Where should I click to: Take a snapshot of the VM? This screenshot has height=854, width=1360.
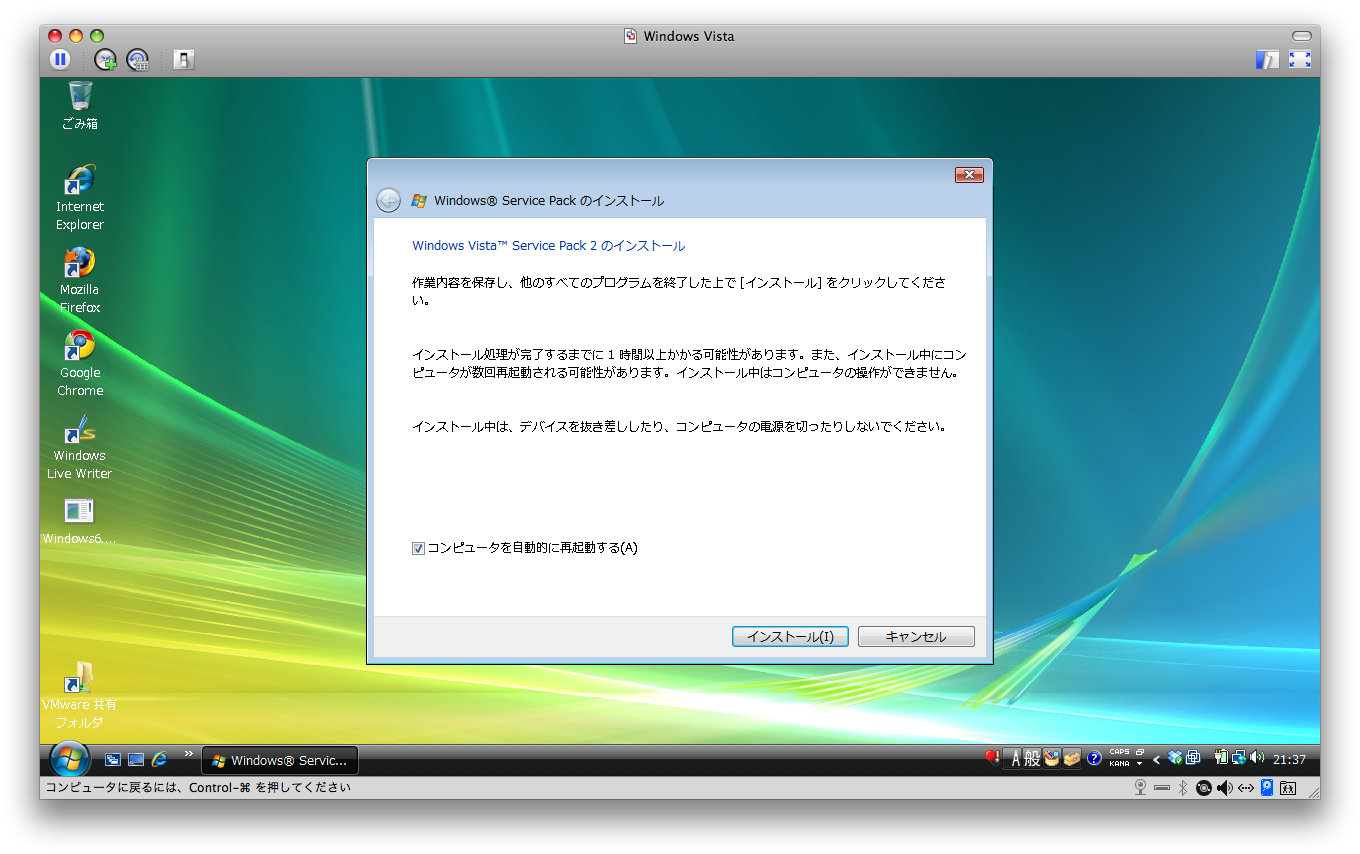[105, 59]
